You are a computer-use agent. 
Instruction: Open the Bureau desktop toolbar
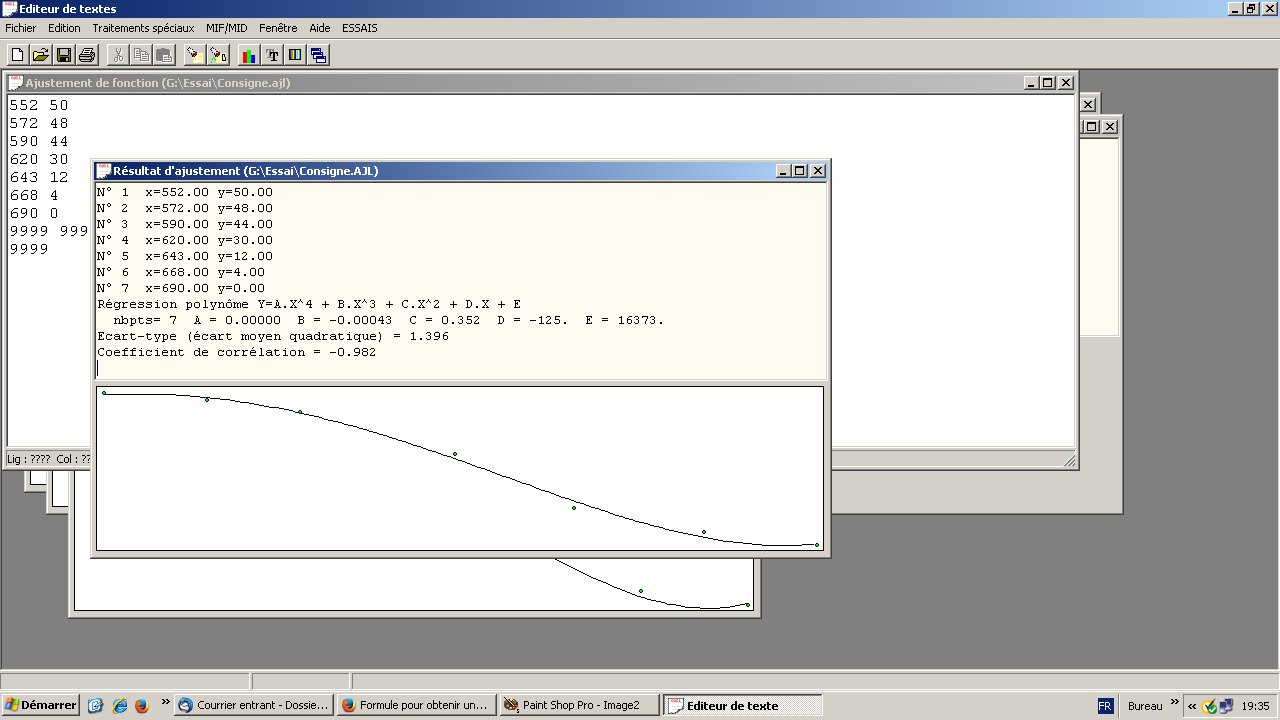click(1145, 706)
